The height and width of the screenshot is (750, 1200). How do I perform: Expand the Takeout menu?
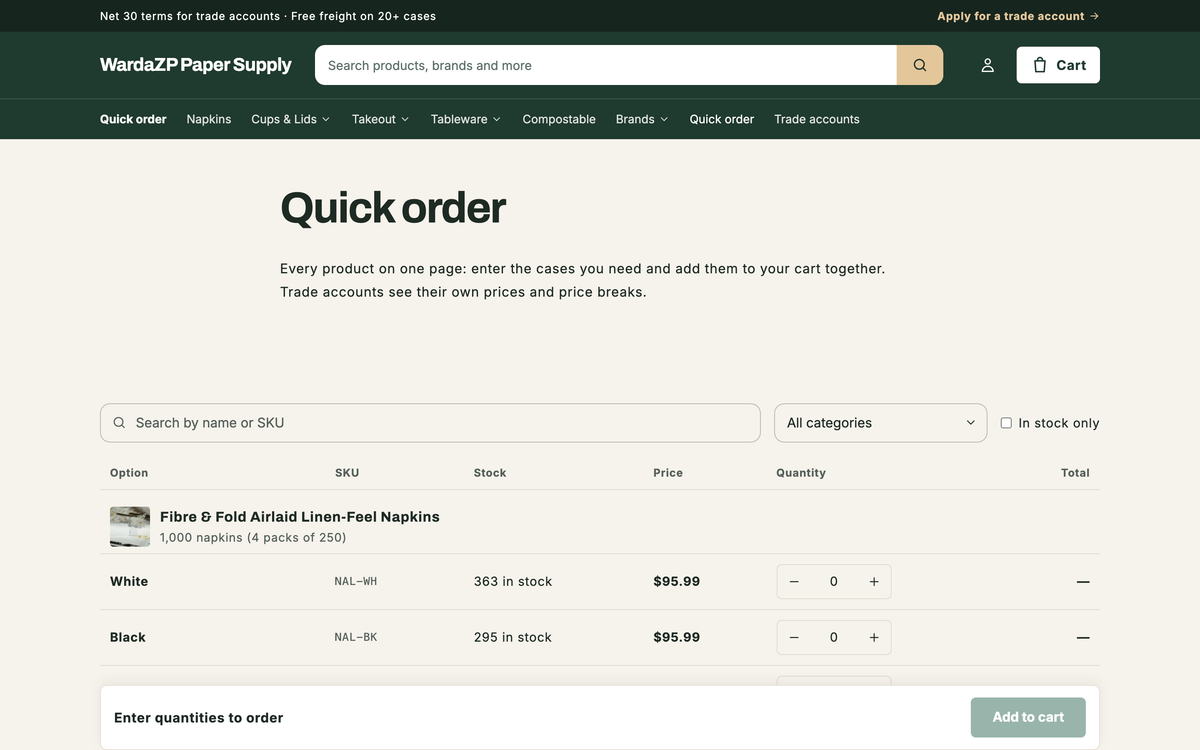pyautogui.click(x=381, y=119)
